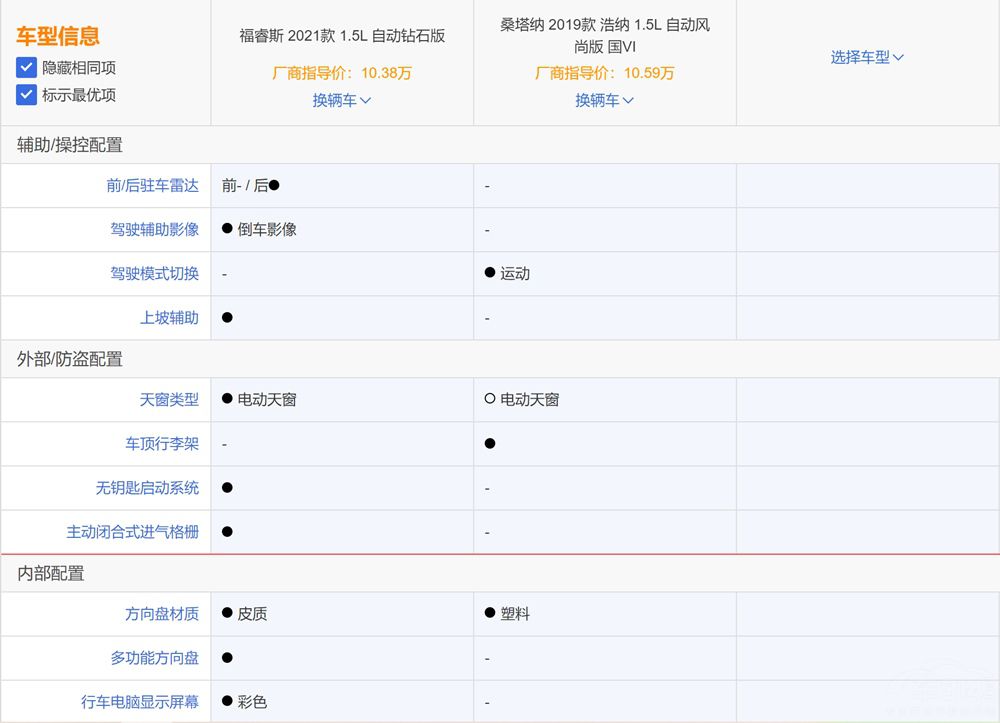Open the 天窗类型 link

[x=169, y=399]
